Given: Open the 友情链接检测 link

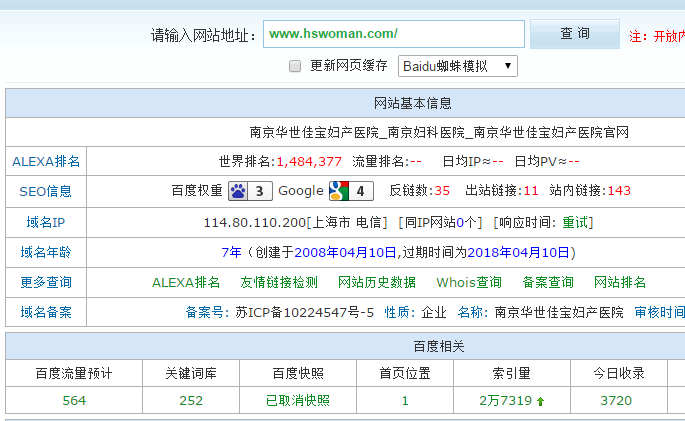Looking at the screenshot, I should click(x=279, y=282).
